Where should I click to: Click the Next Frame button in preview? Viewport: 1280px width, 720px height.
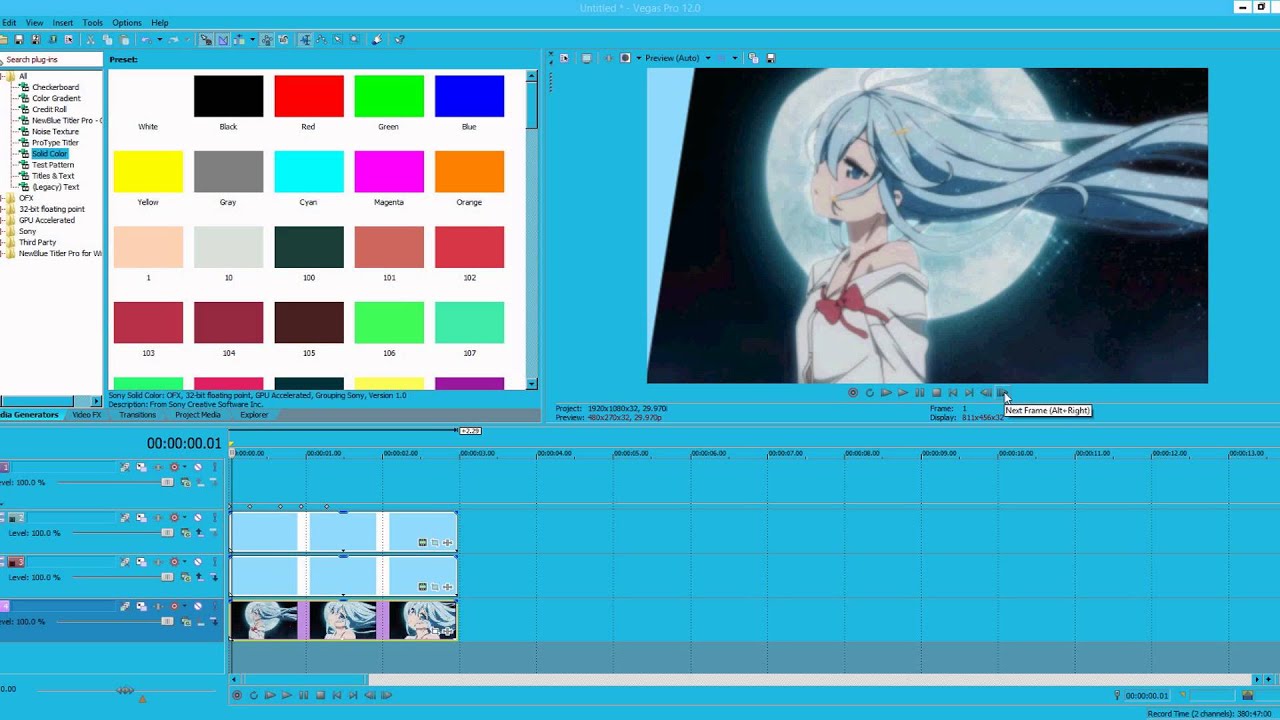pyautogui.click(x=1002, y=393)
